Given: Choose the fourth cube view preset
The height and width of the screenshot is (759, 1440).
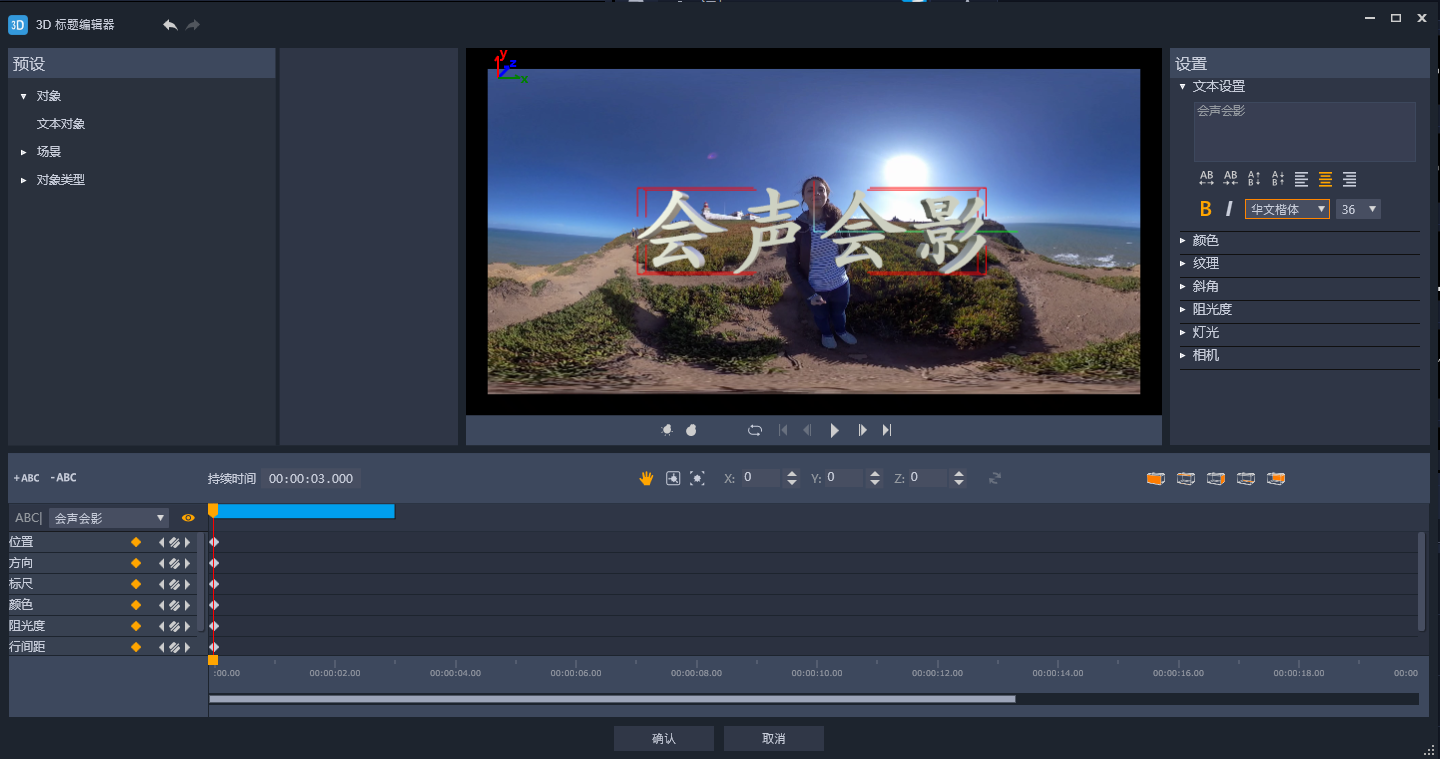Looking at the screenshot, I should [x=1245, y=478].
